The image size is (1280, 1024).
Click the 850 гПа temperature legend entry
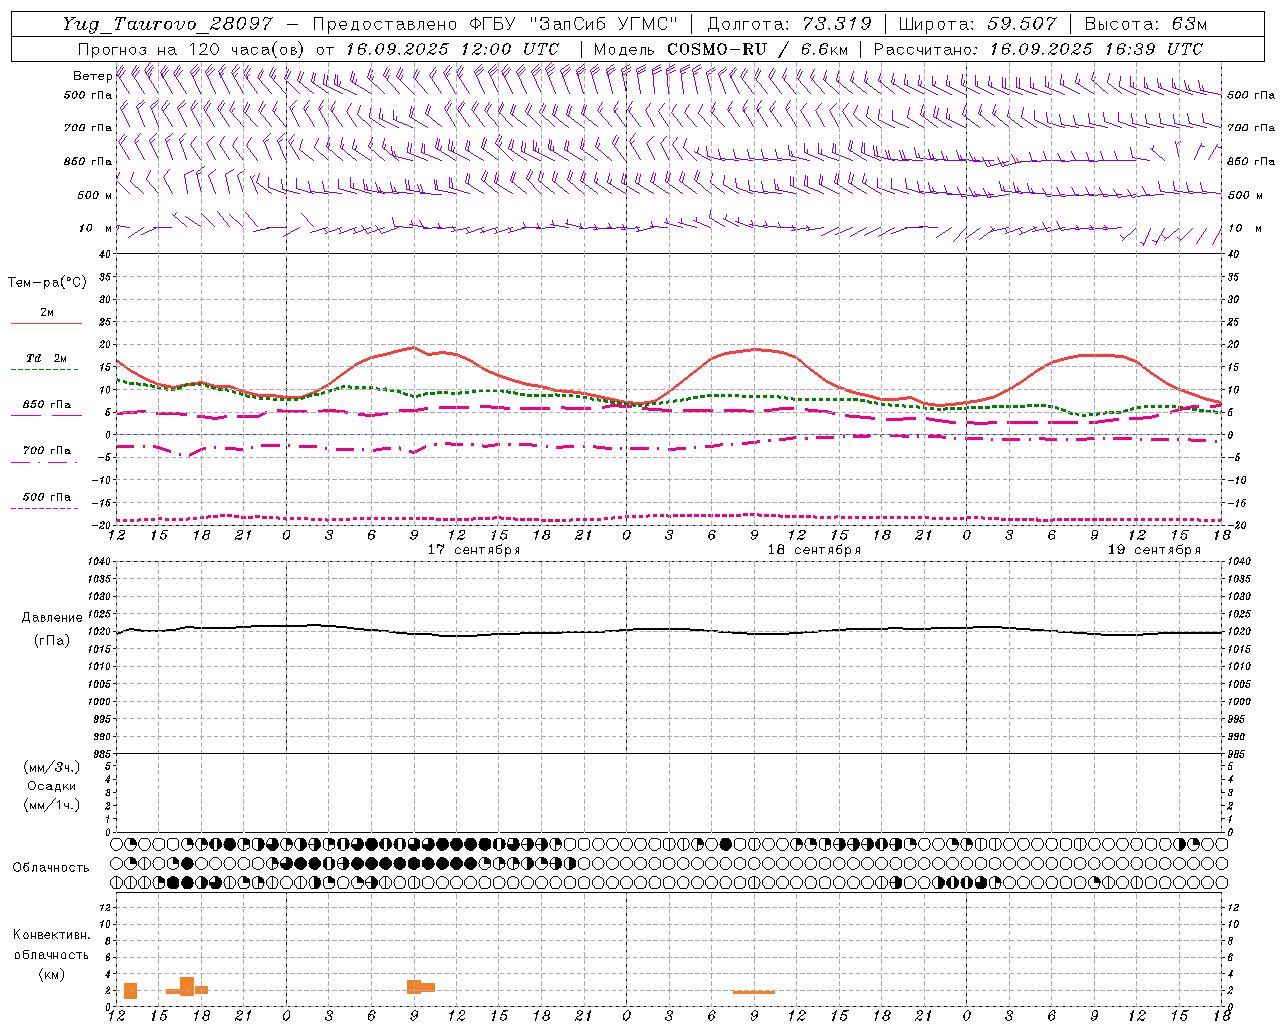[x=46, y=404]
